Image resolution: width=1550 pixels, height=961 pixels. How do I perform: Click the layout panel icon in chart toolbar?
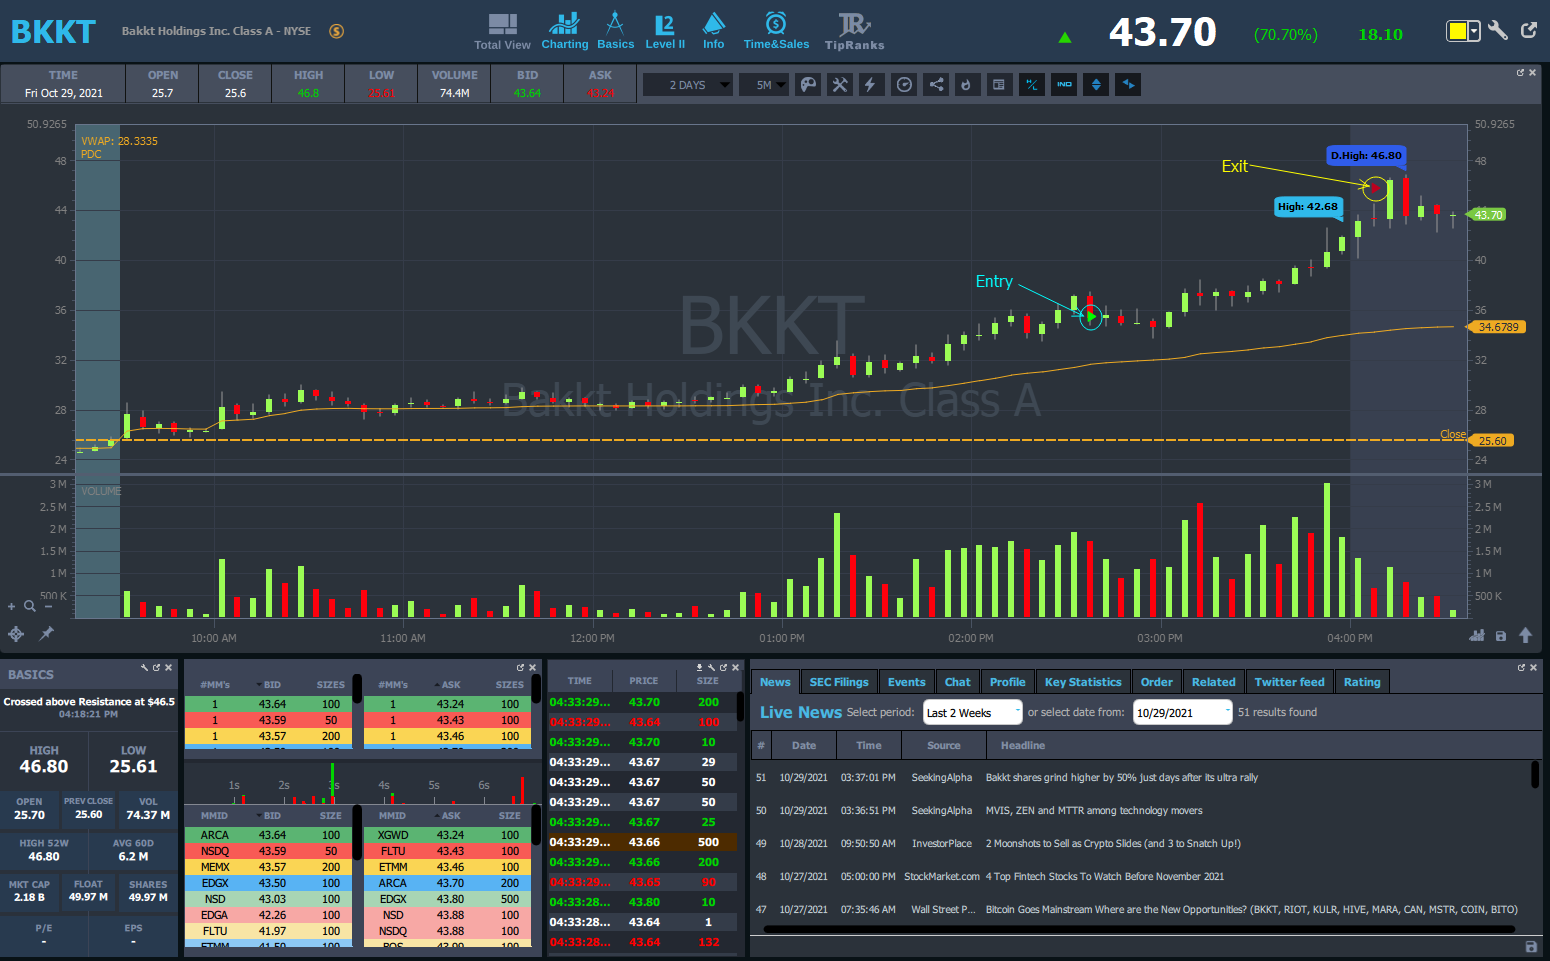point(998,85)
